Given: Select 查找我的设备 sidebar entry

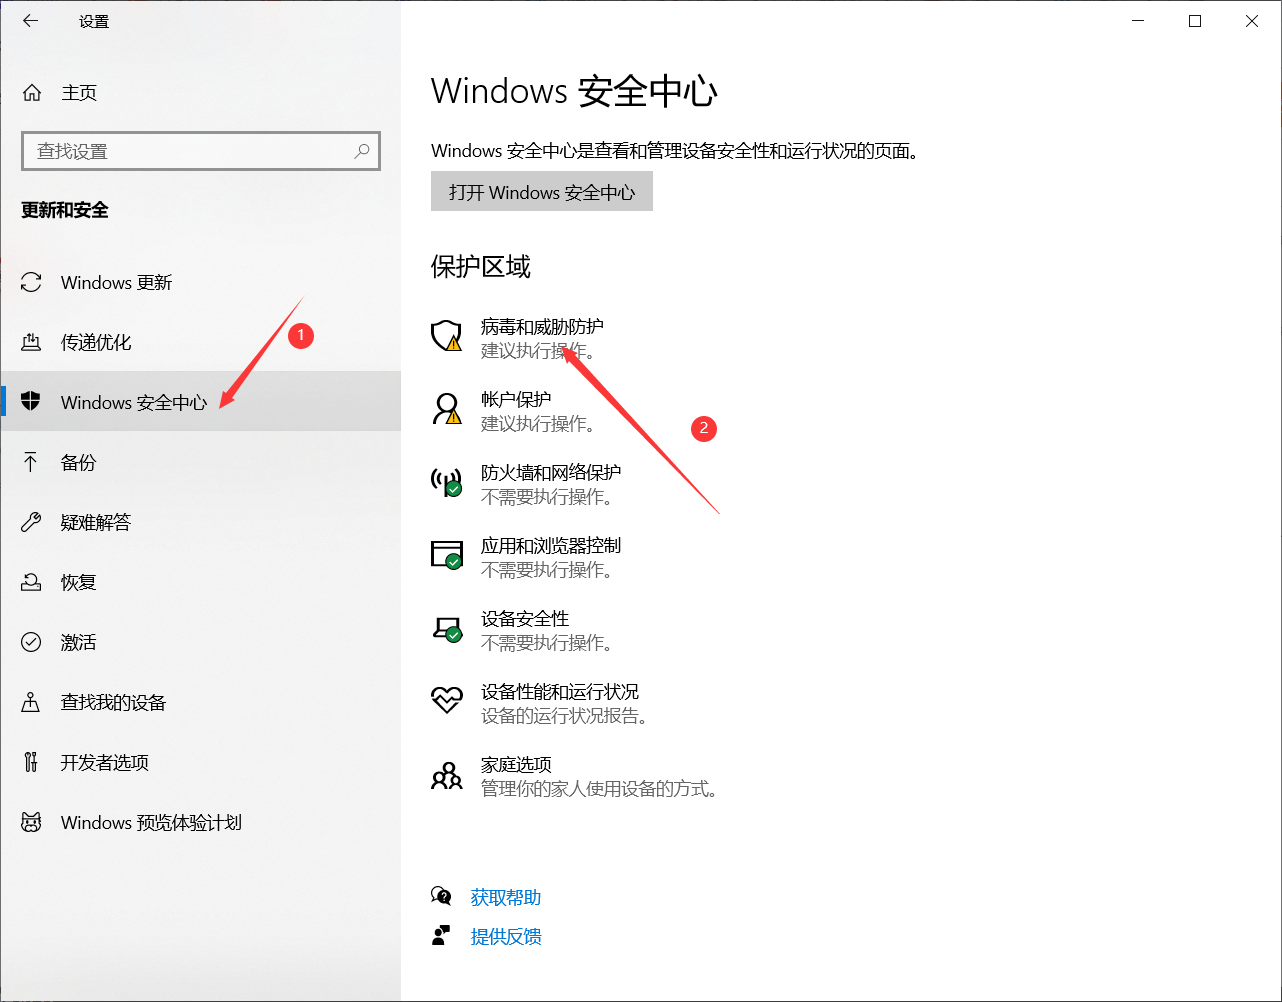Looking at the screenshot, I should click(200, 702).
